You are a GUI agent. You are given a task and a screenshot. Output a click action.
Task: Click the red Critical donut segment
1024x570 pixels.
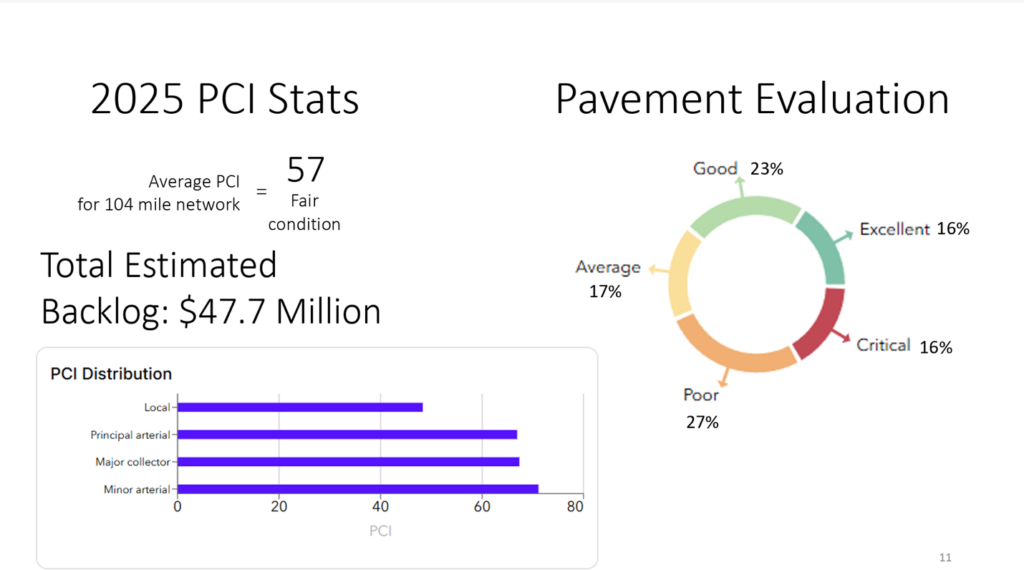820,322
